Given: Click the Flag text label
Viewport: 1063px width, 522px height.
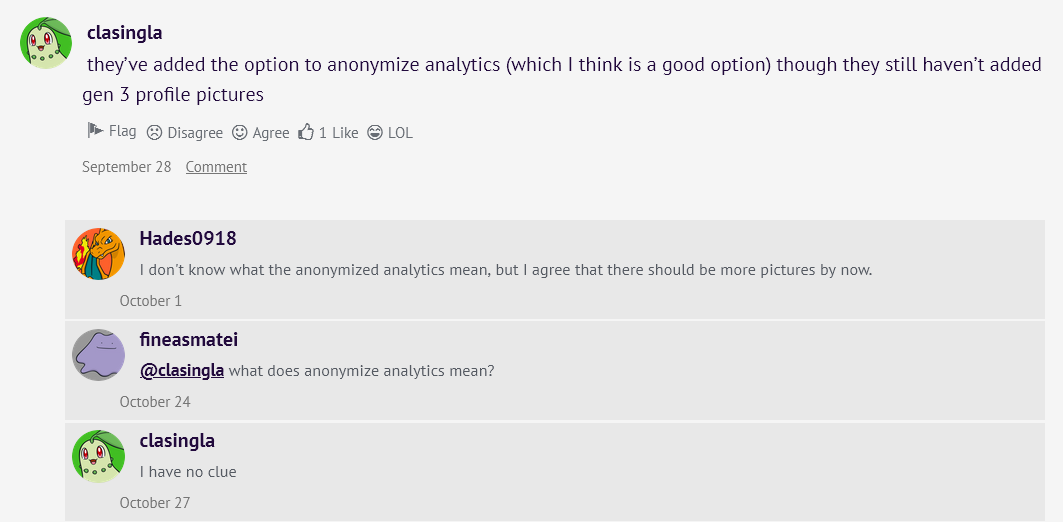Looking at the screenshot, I should 123,131.
